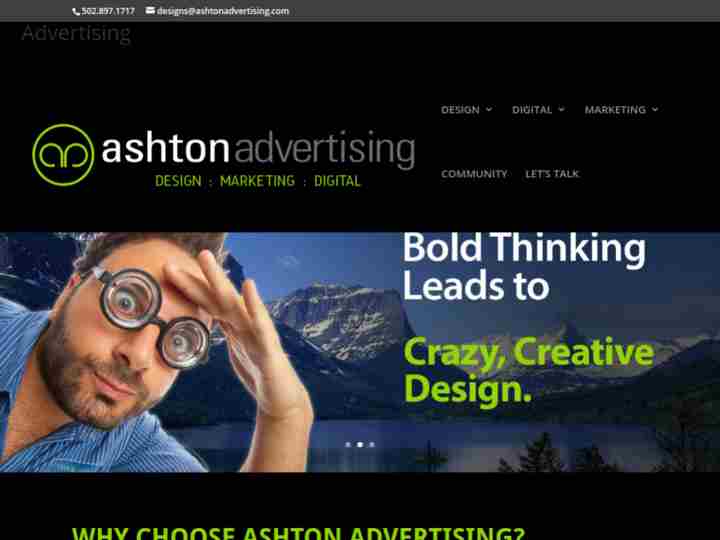Click the Digital navigation label
Image resolution: width=720 pixels, height=540 pixels.
532,110
